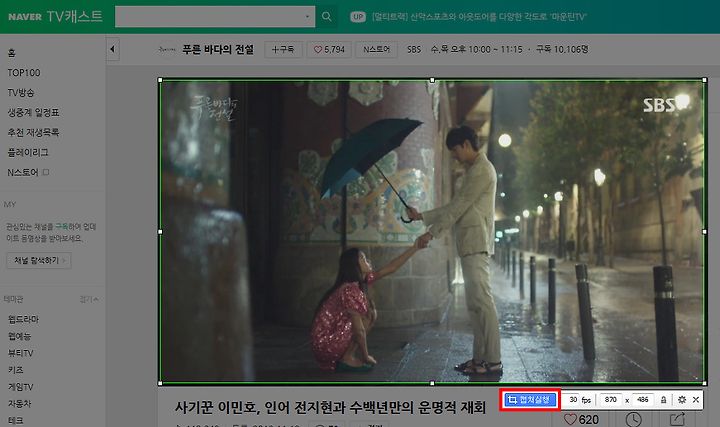Click the channel thumbnail beside 푸른 바다의 전설
Screen dimensions: 720x427
[167, 49]
